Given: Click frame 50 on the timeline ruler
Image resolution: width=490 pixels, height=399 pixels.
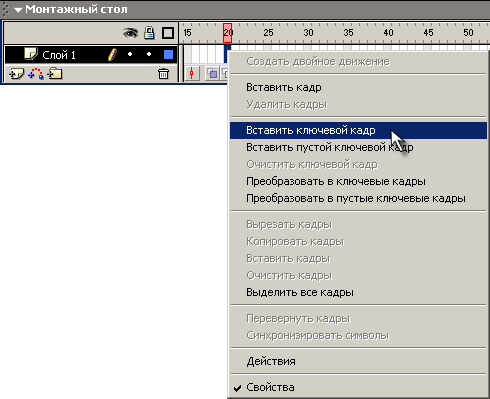Looking at the screenshot, I should tap(468, 33).
